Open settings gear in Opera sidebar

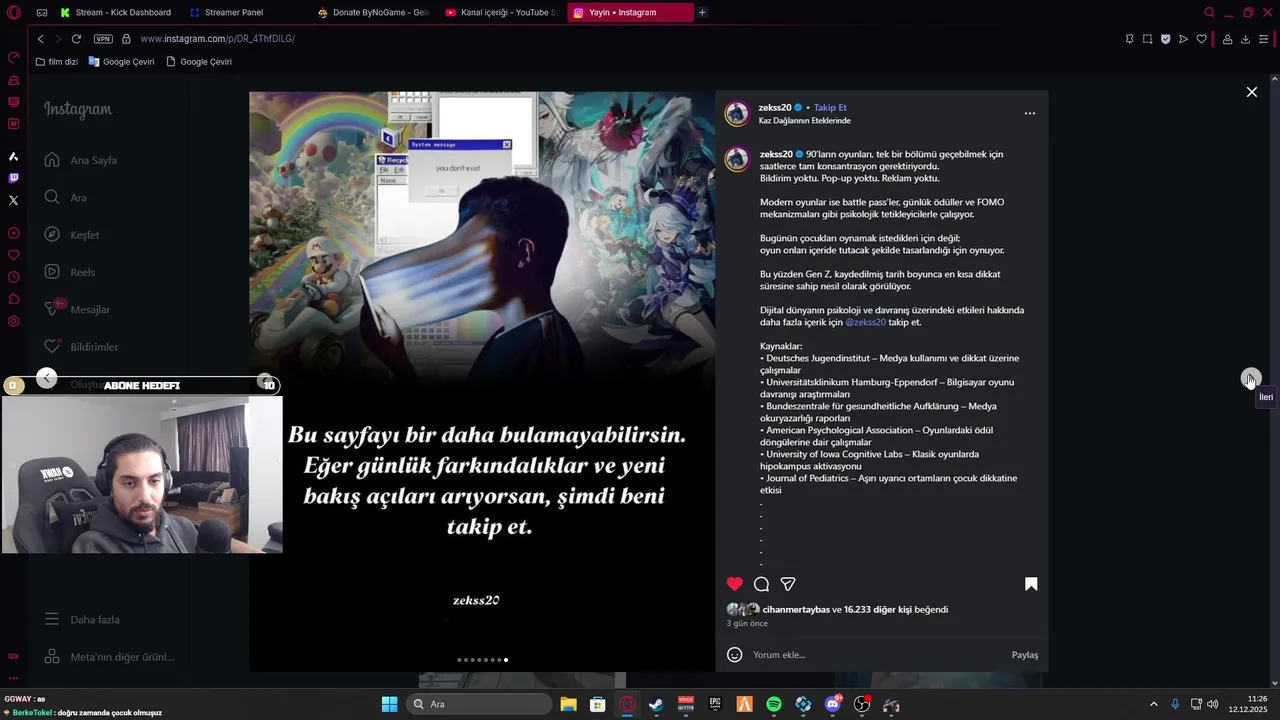click(13, 321)
